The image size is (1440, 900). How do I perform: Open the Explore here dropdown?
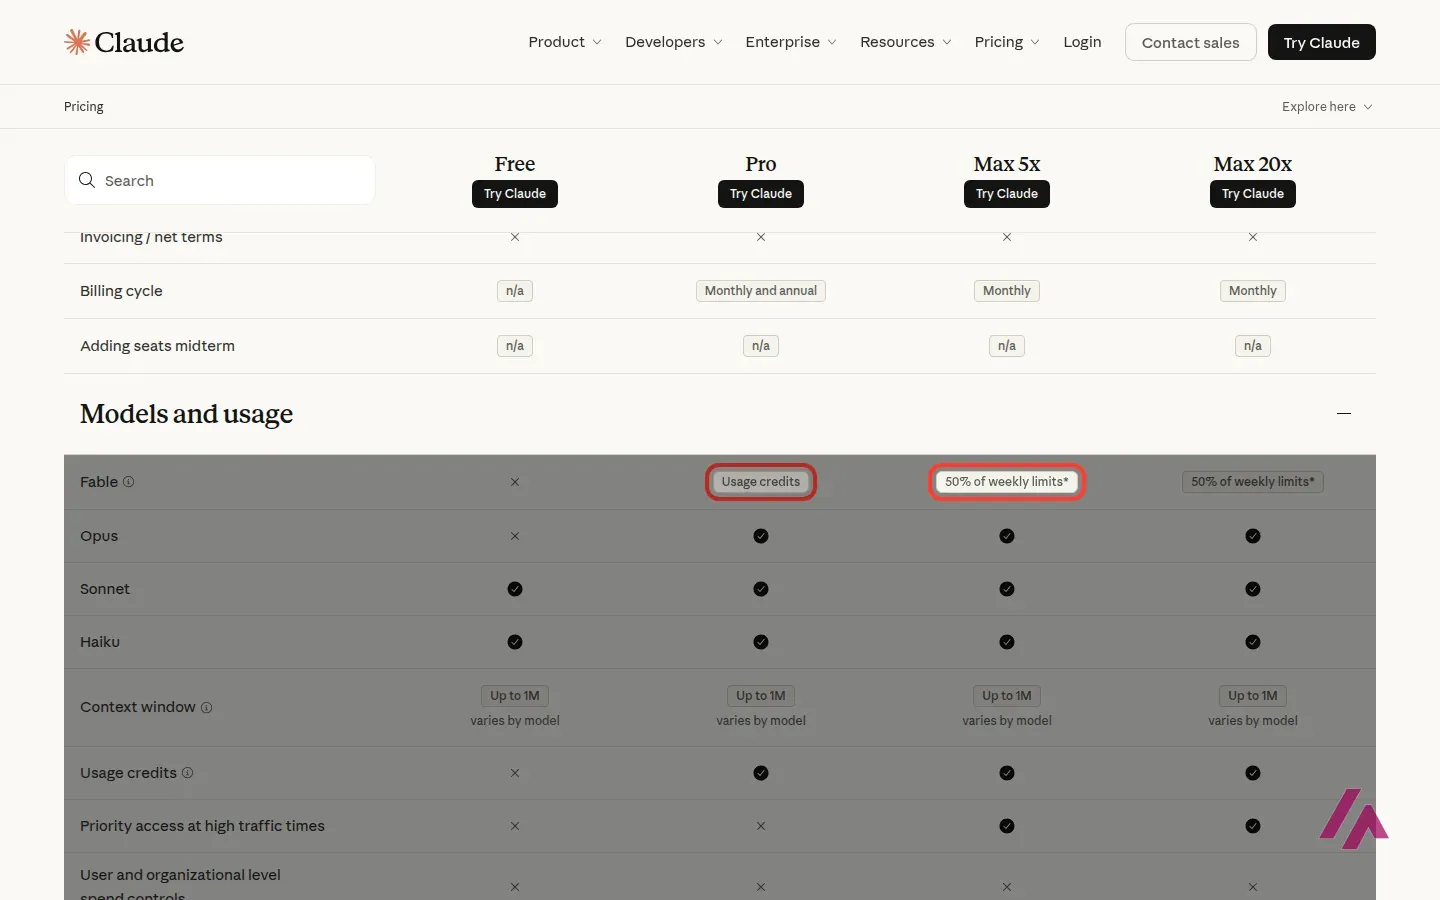click(x=1327, y=107)
